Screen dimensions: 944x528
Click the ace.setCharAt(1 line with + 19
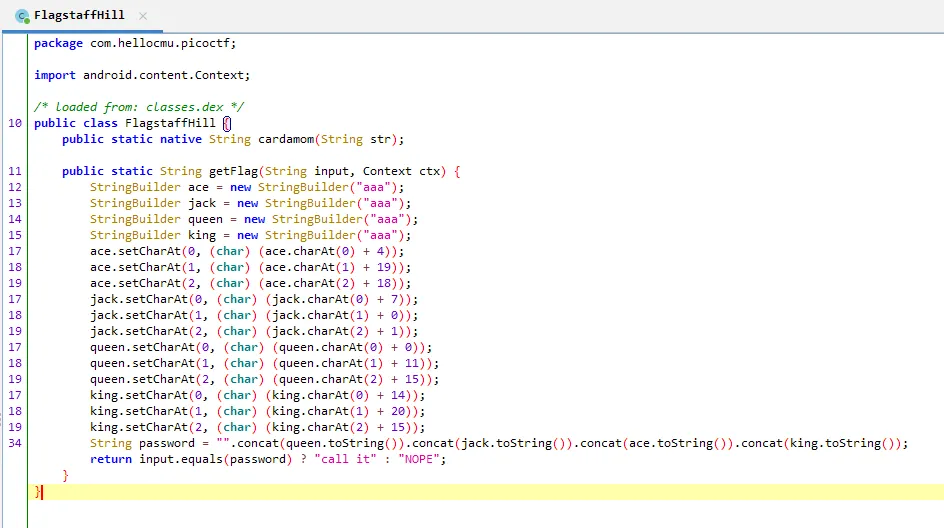click(250, 267)
